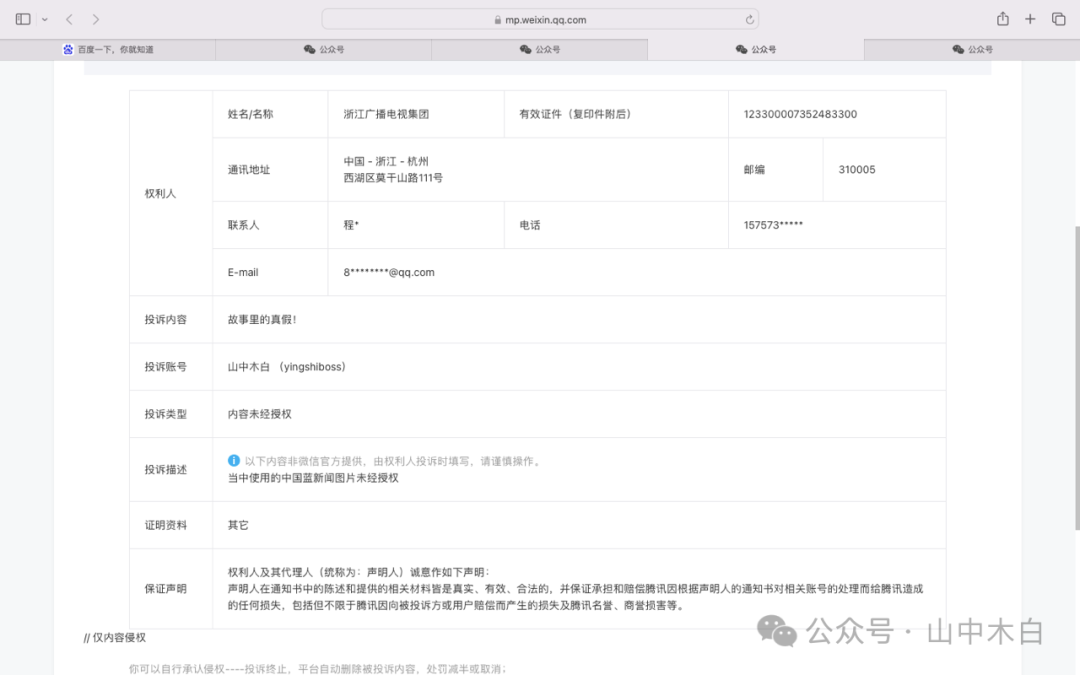
Task: Click the // 仅内容侵权 heading
Action: (115, 638)
